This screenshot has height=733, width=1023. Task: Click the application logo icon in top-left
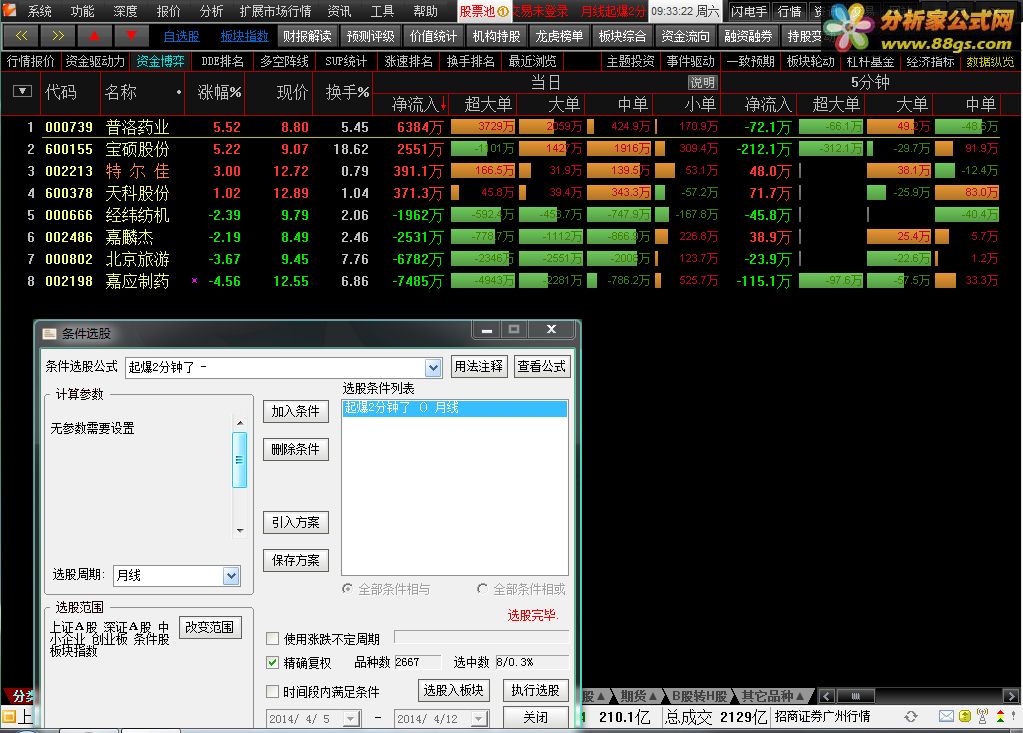[x=9, y=10]
